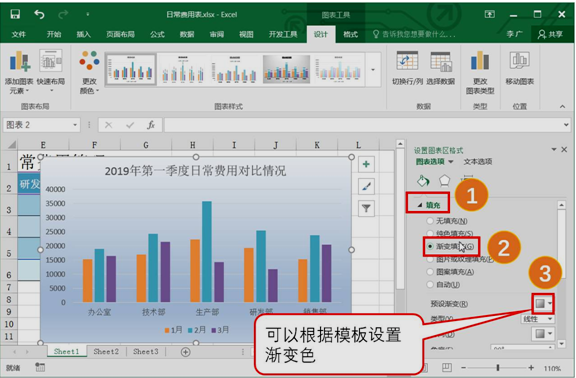Select the fourth dark chart style thumbnail
The image size is (576, 378).
click(x=287, y=69)
